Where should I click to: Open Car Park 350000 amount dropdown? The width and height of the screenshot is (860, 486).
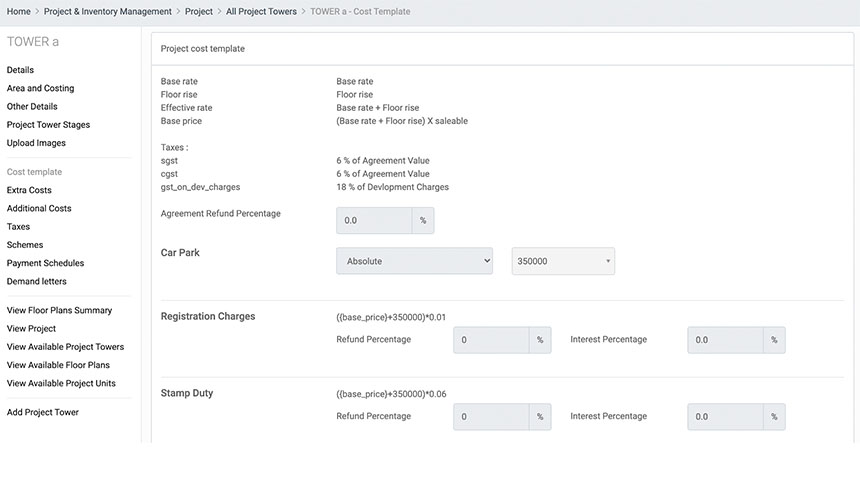563,261
